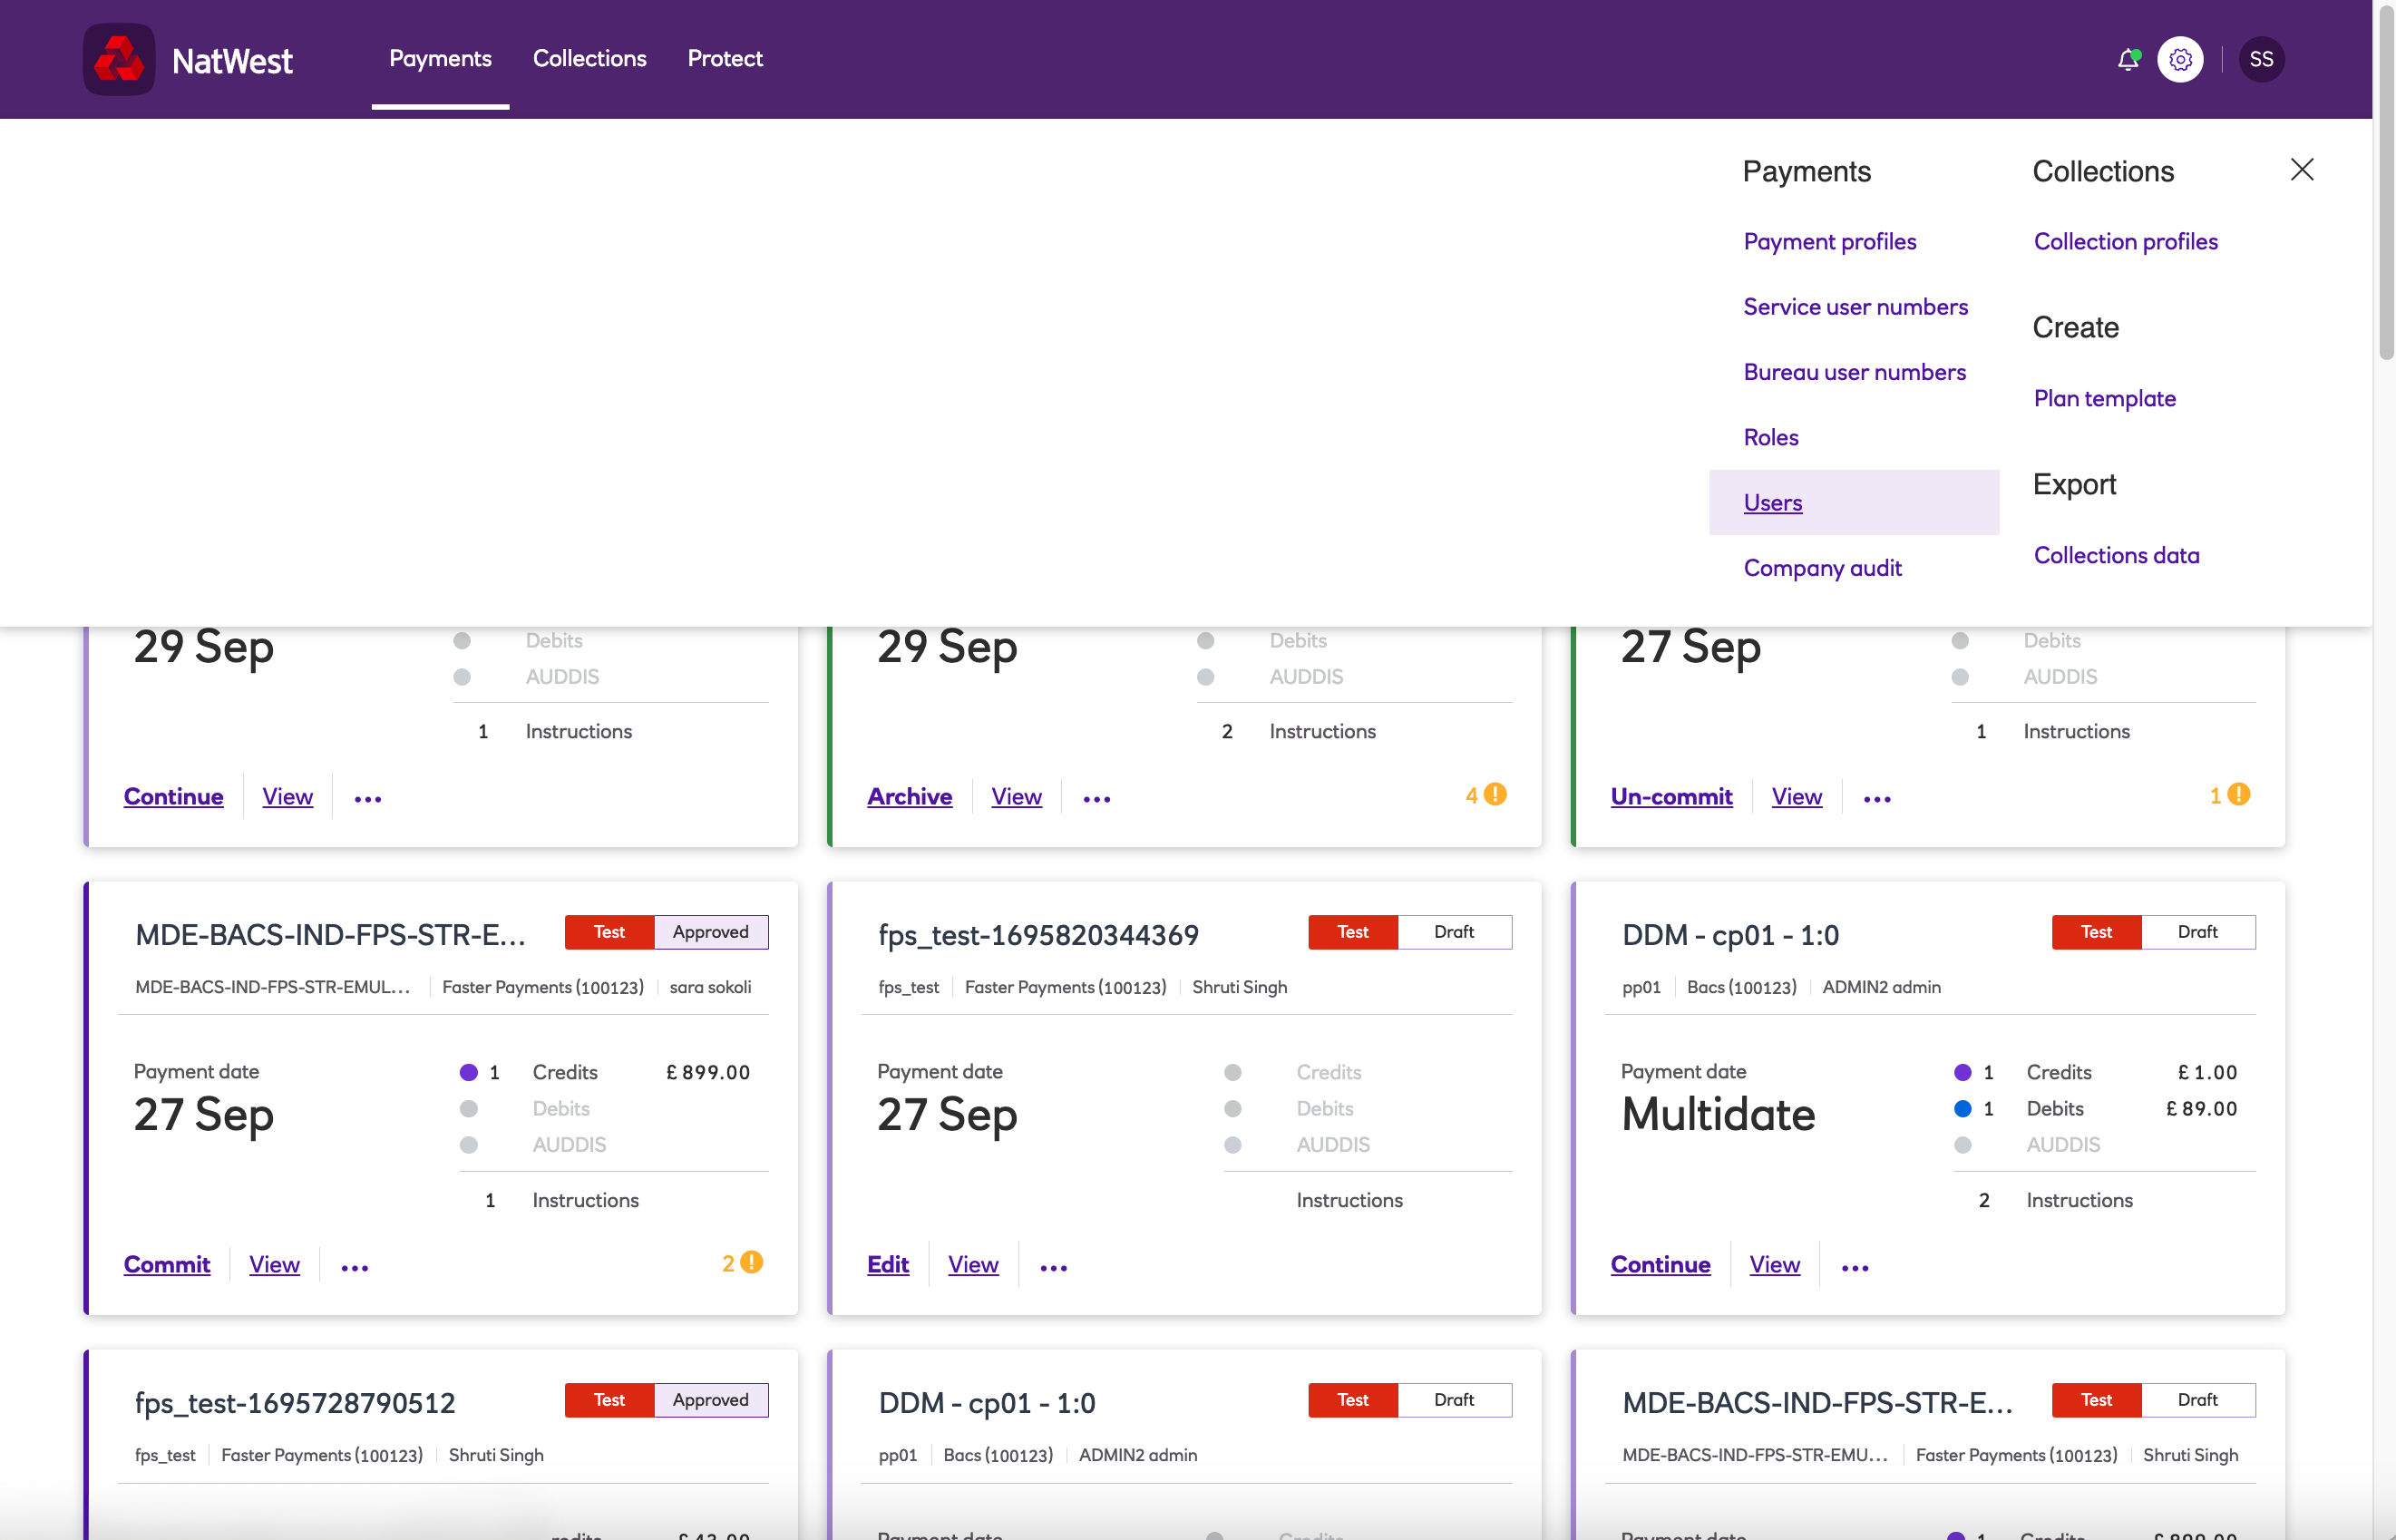
Task: Switch to the Payments tab
Action: pyautogui.click(x=440, y=58)
